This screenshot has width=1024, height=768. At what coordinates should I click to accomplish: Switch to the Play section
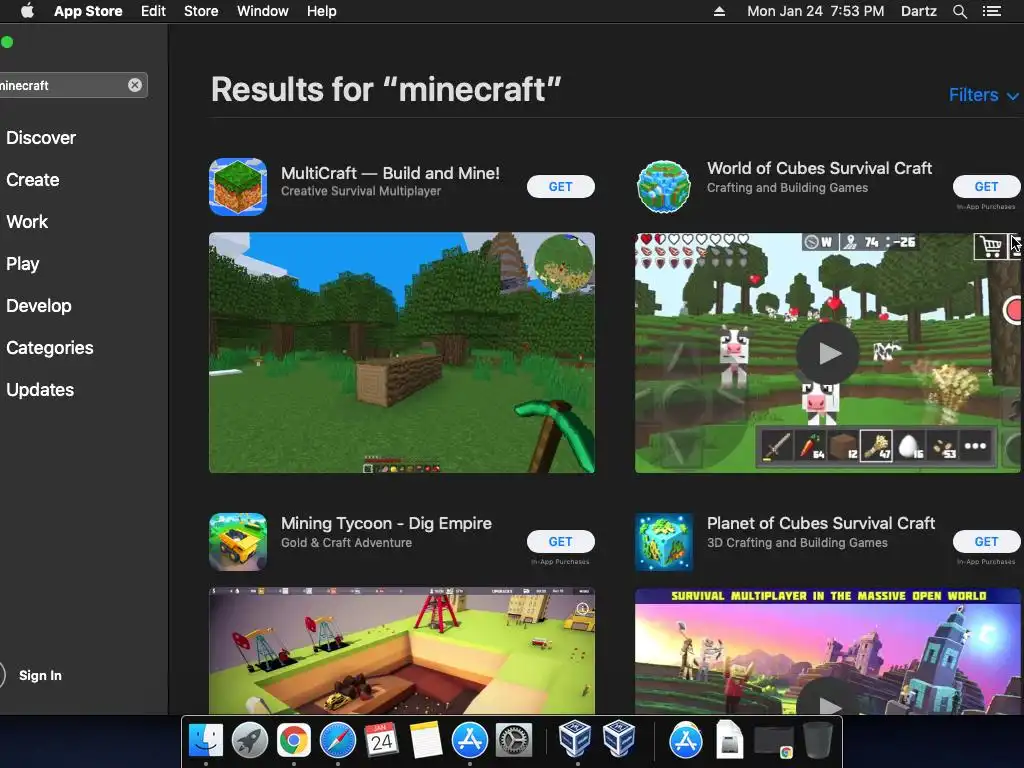click(23, 264)
